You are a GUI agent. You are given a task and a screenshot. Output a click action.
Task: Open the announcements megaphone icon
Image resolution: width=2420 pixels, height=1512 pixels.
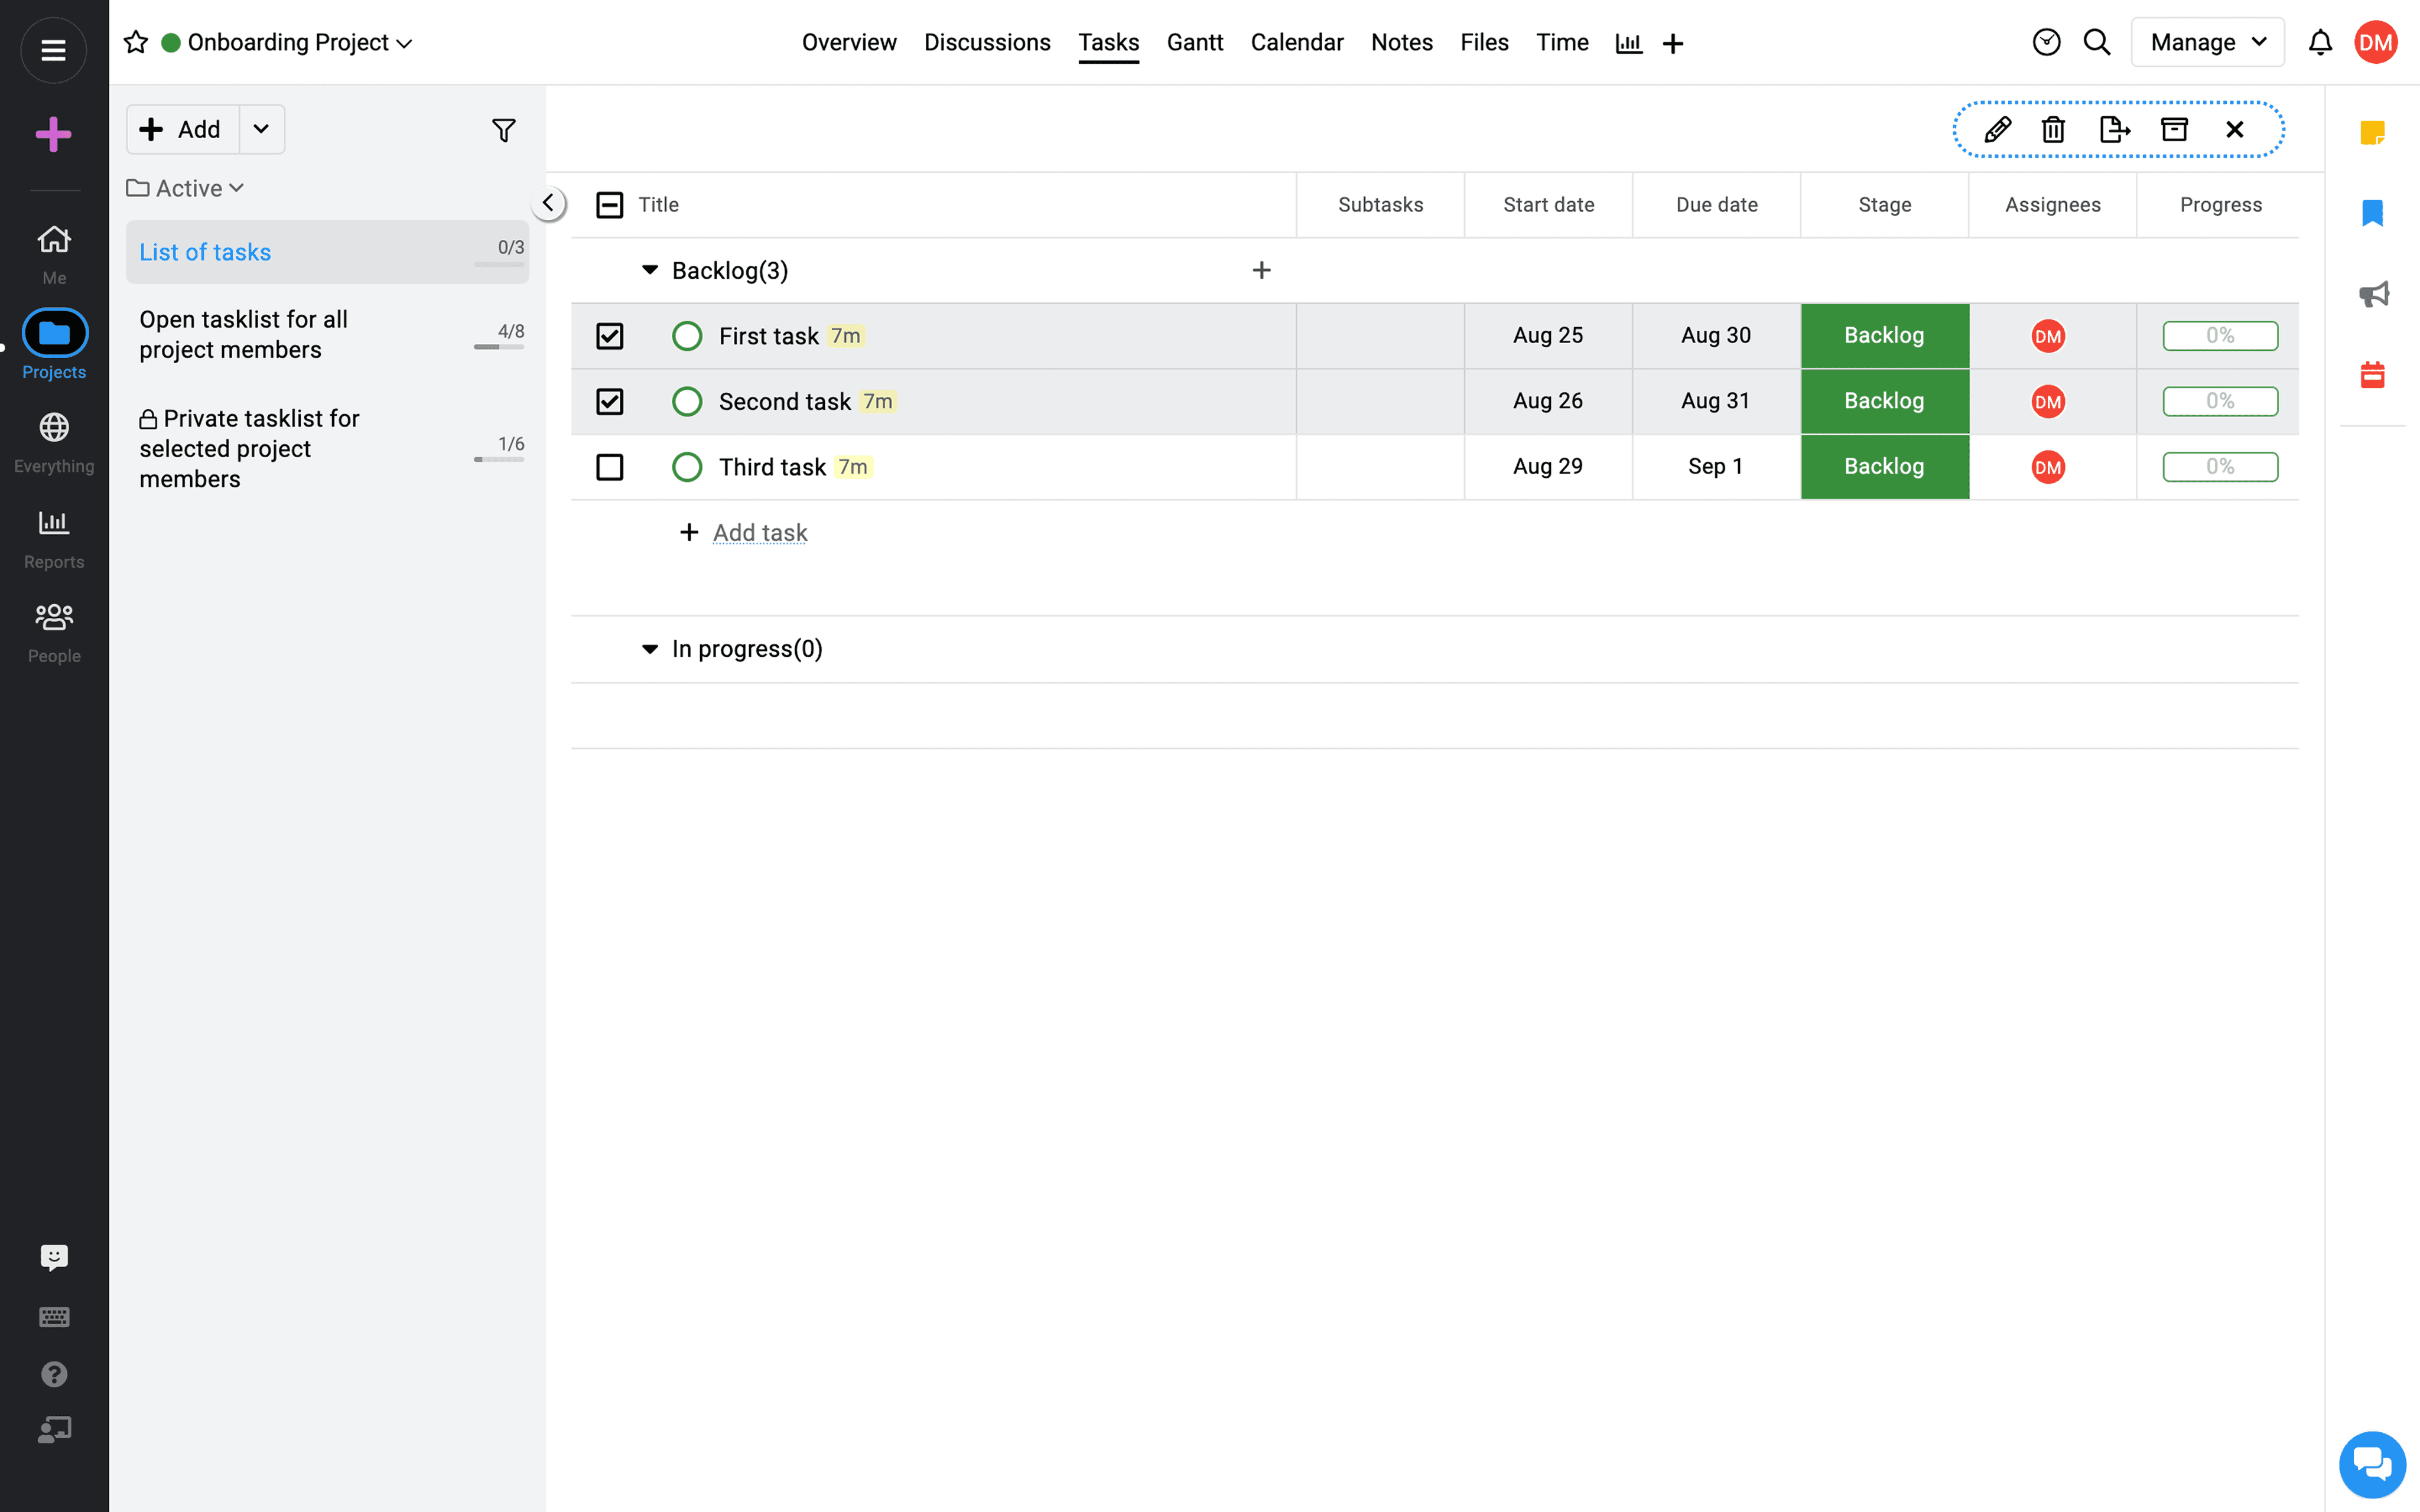coord(2373,294)
